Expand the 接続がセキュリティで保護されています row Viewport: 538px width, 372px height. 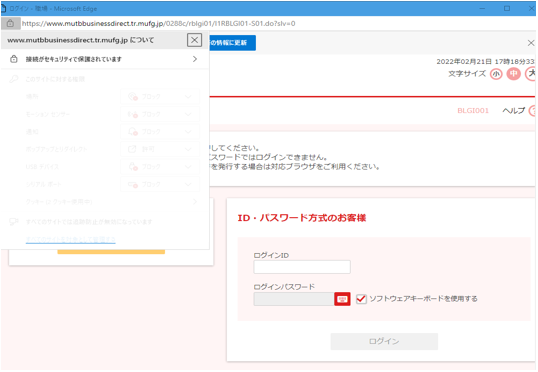(x=104, y=59)
